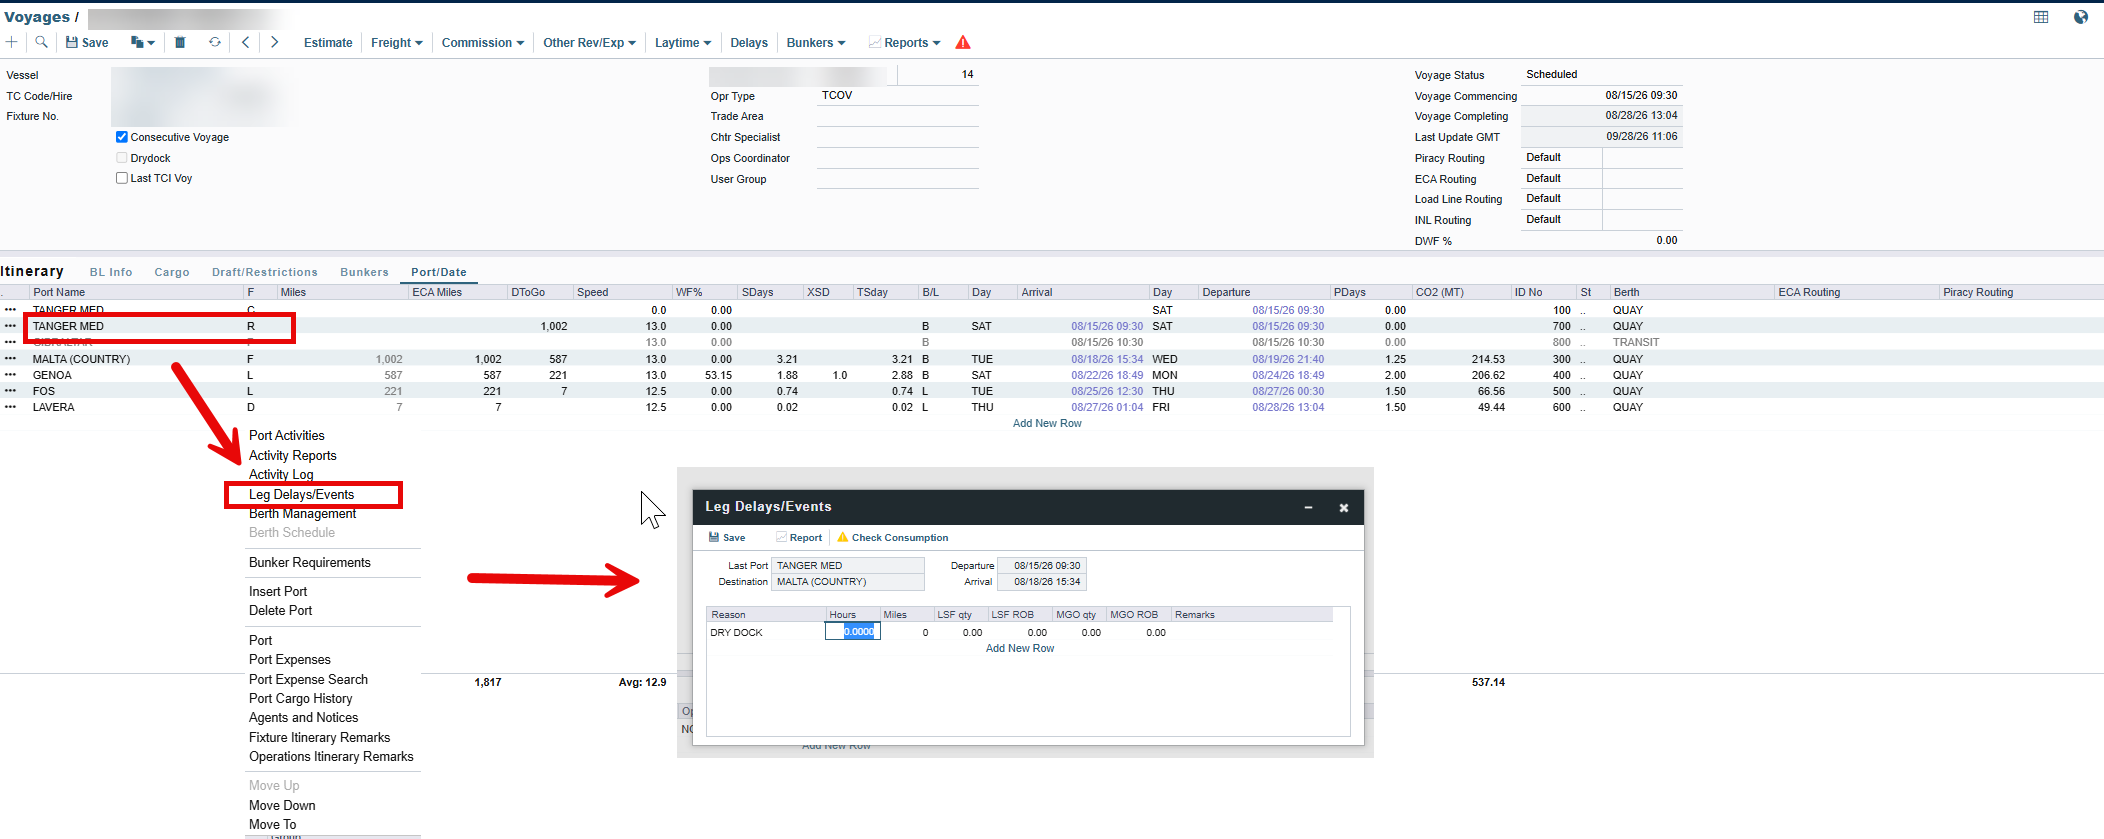Uncheck the Consecutive Voyage checkbox

(122, 137)
